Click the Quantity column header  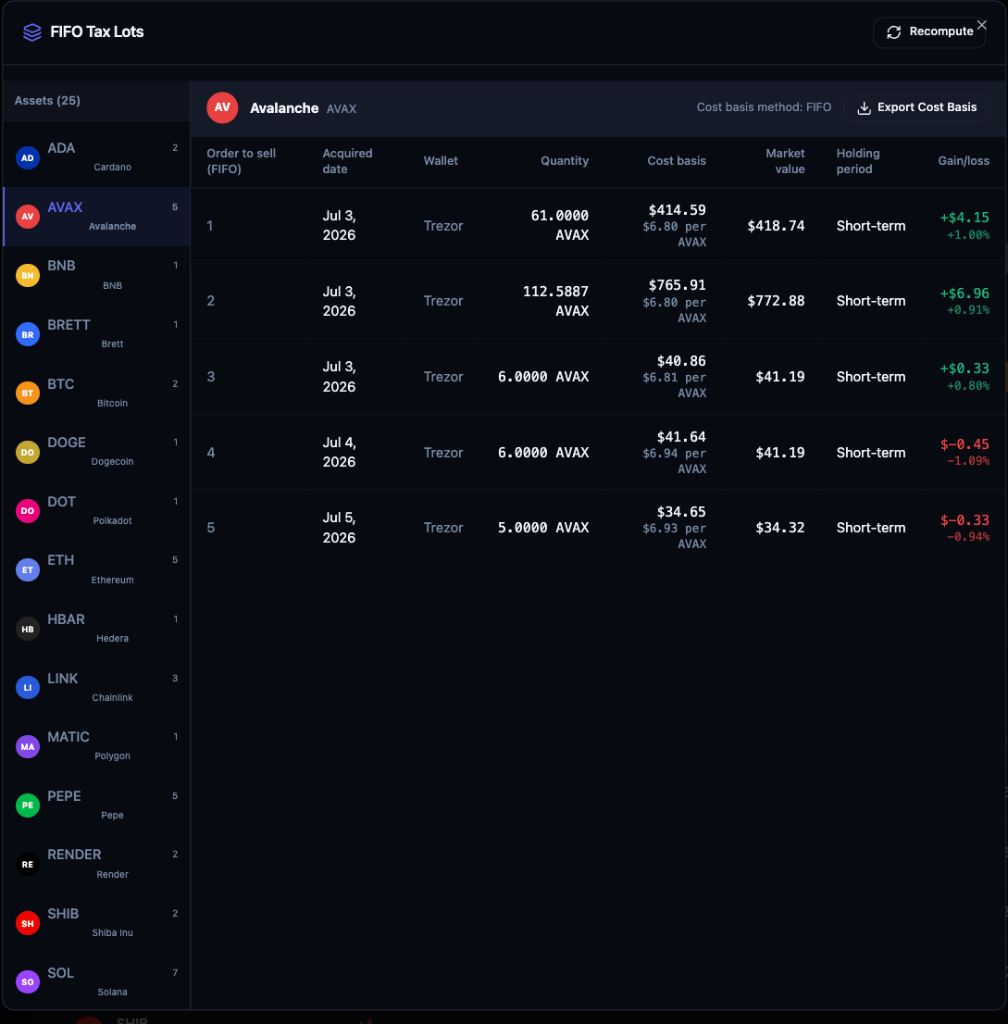click(x=564, y=161)
